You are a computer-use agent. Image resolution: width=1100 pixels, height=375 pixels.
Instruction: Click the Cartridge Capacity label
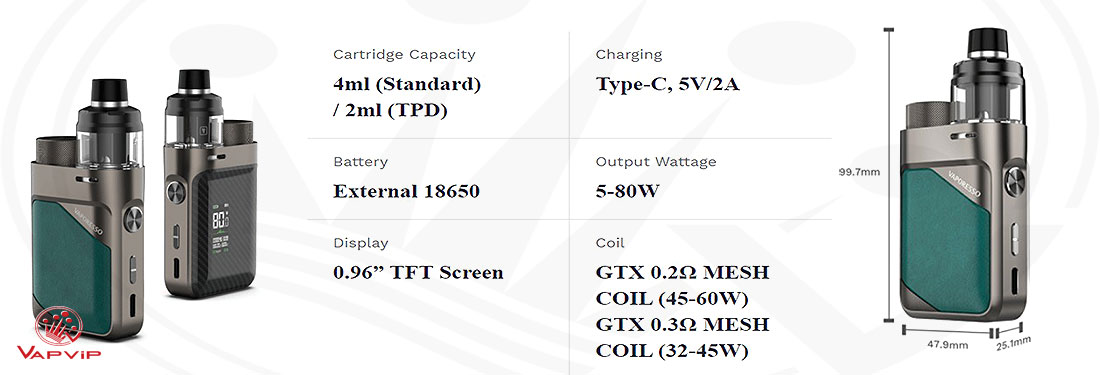(x=404, y=55)
